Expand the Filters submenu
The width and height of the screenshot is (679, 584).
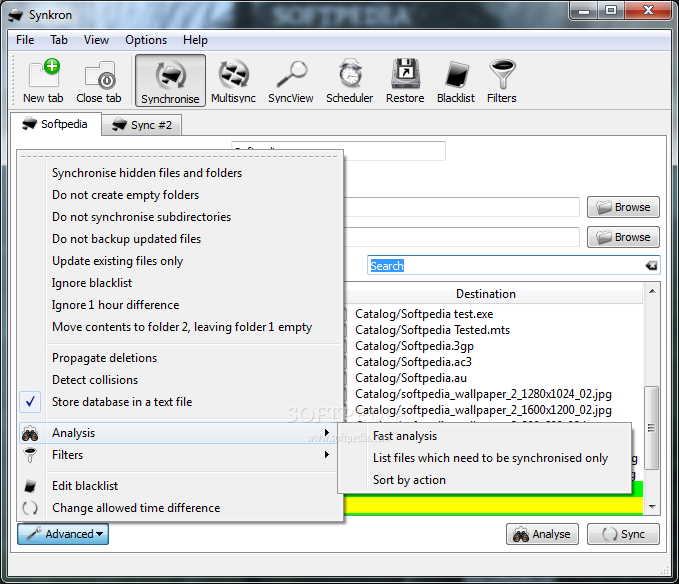coord(180,455)
